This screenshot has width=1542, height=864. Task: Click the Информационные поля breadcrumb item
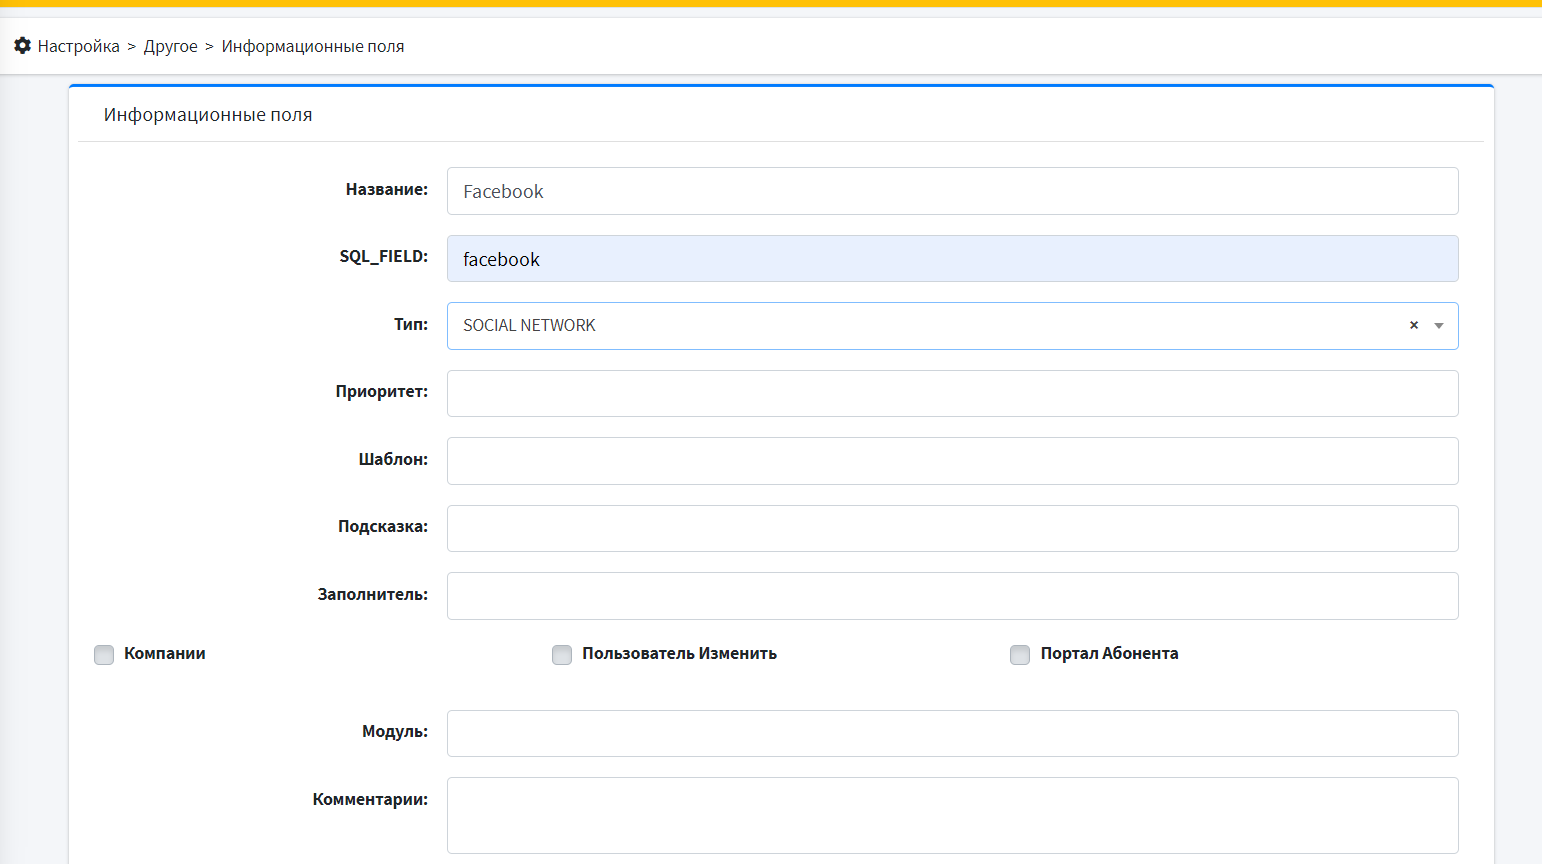[313, 46]
